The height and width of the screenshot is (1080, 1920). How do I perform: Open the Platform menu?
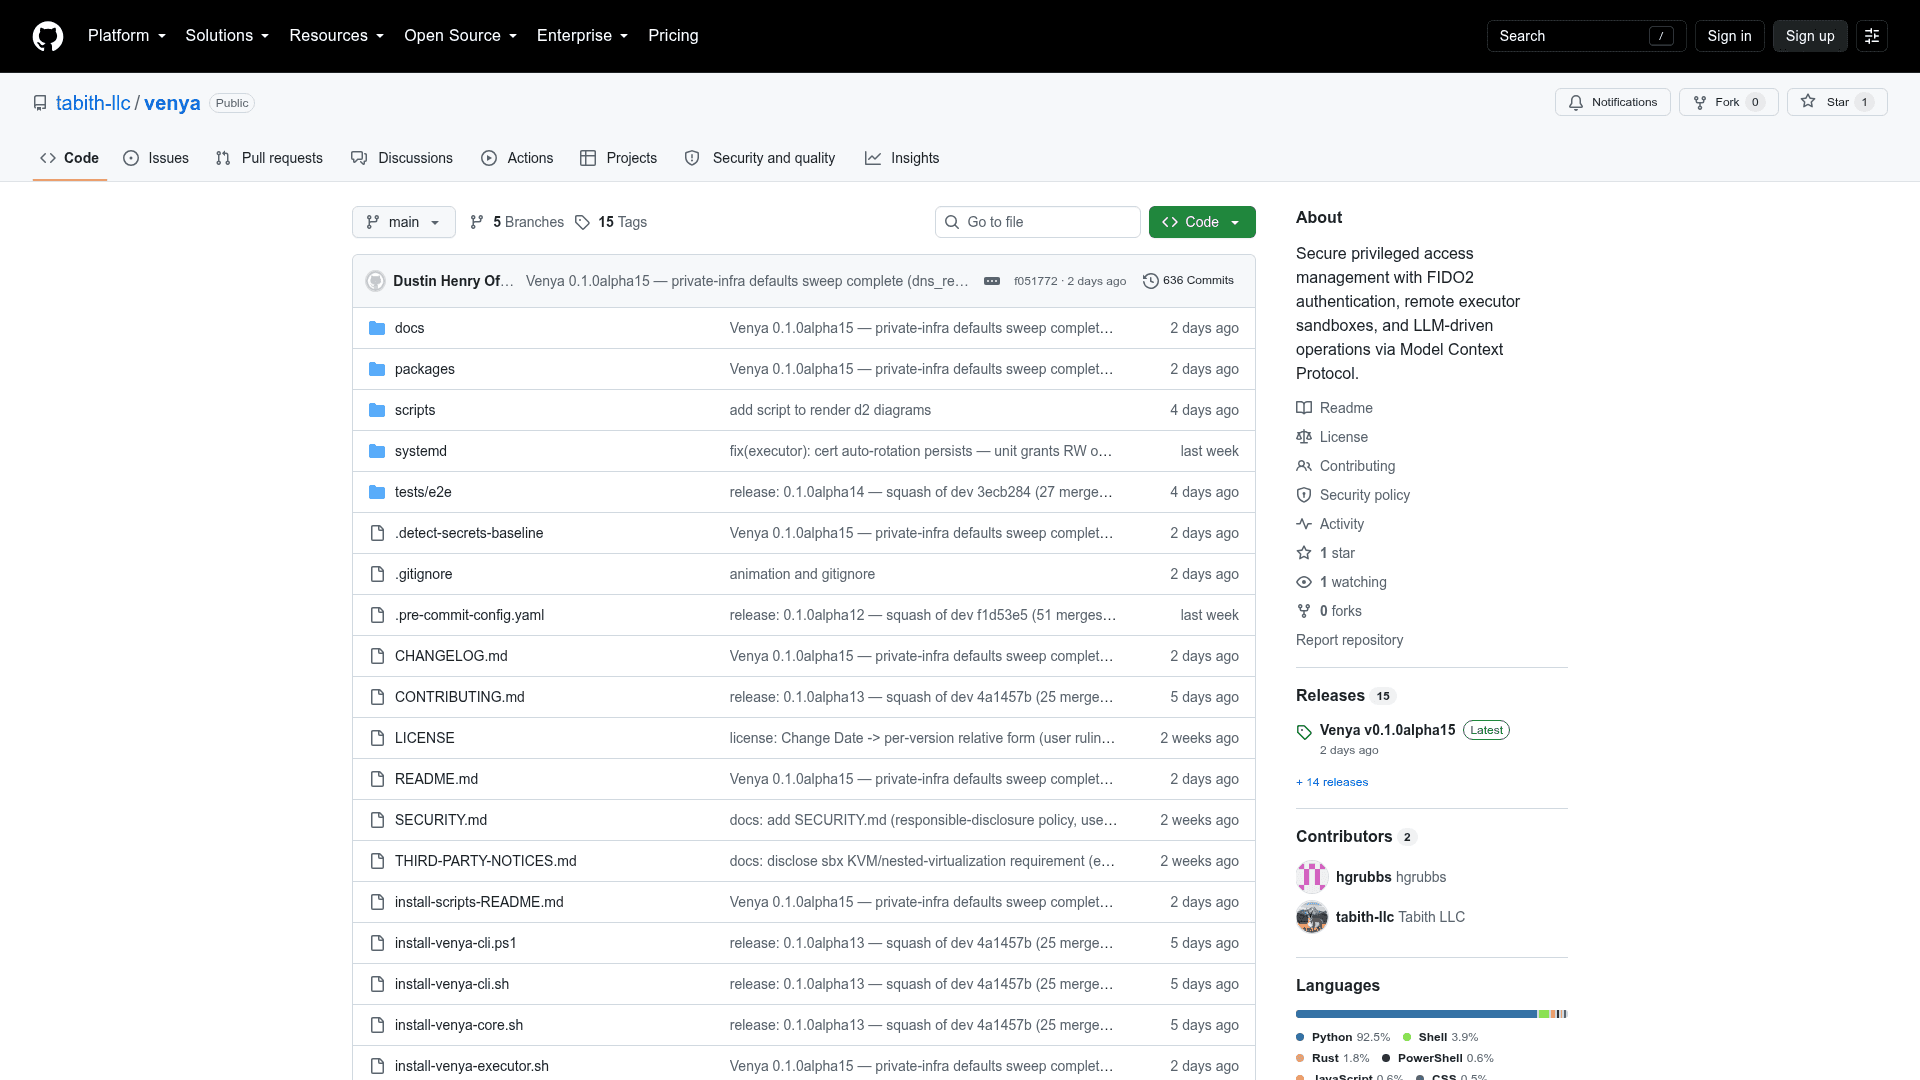127,36
